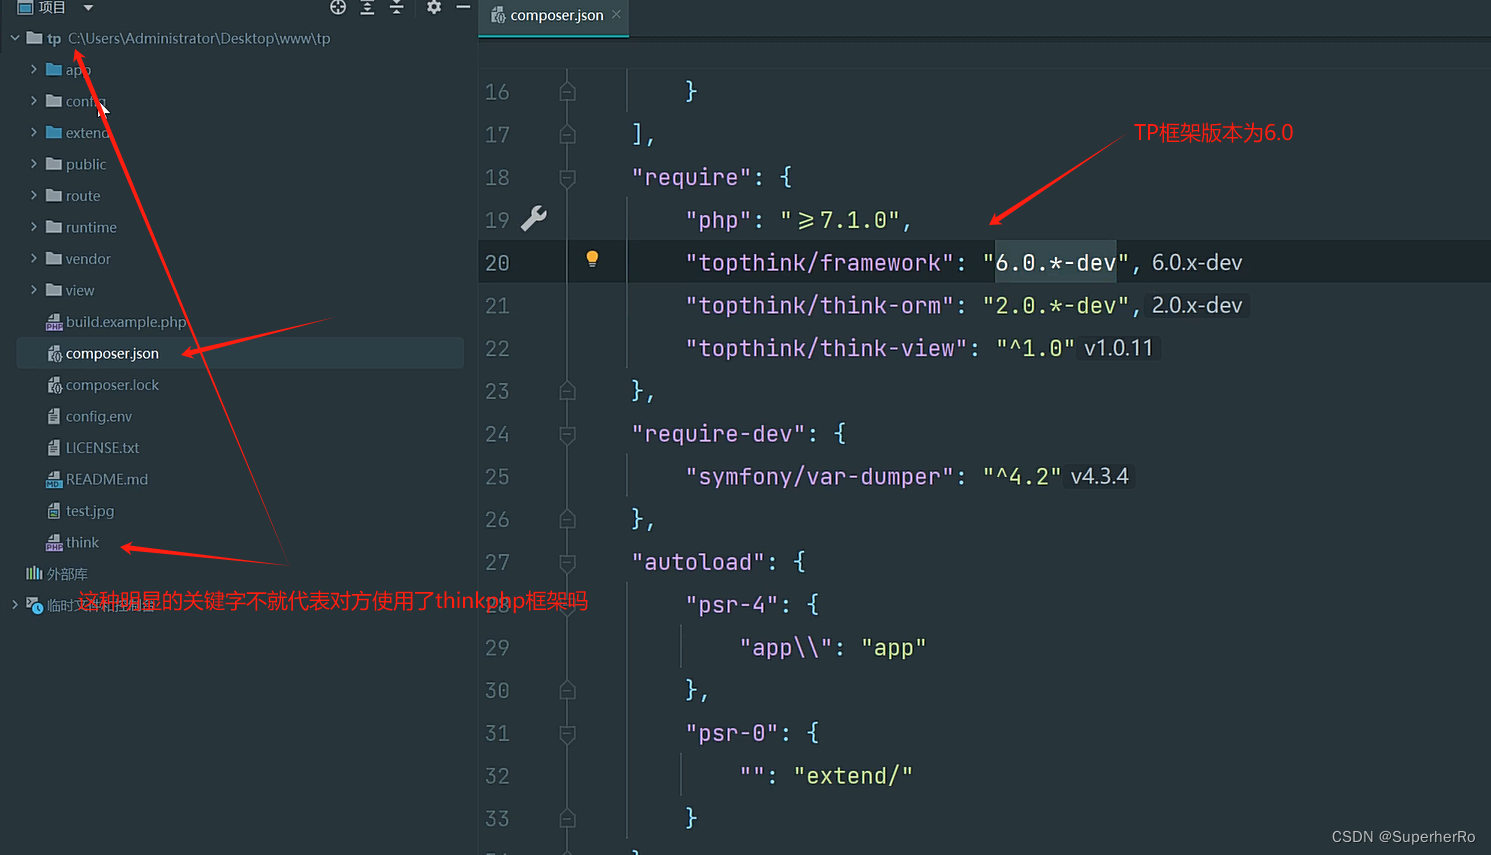Switch to the composer.json tab
This screenshot has height=855, width=1491.
click(555, 15)
